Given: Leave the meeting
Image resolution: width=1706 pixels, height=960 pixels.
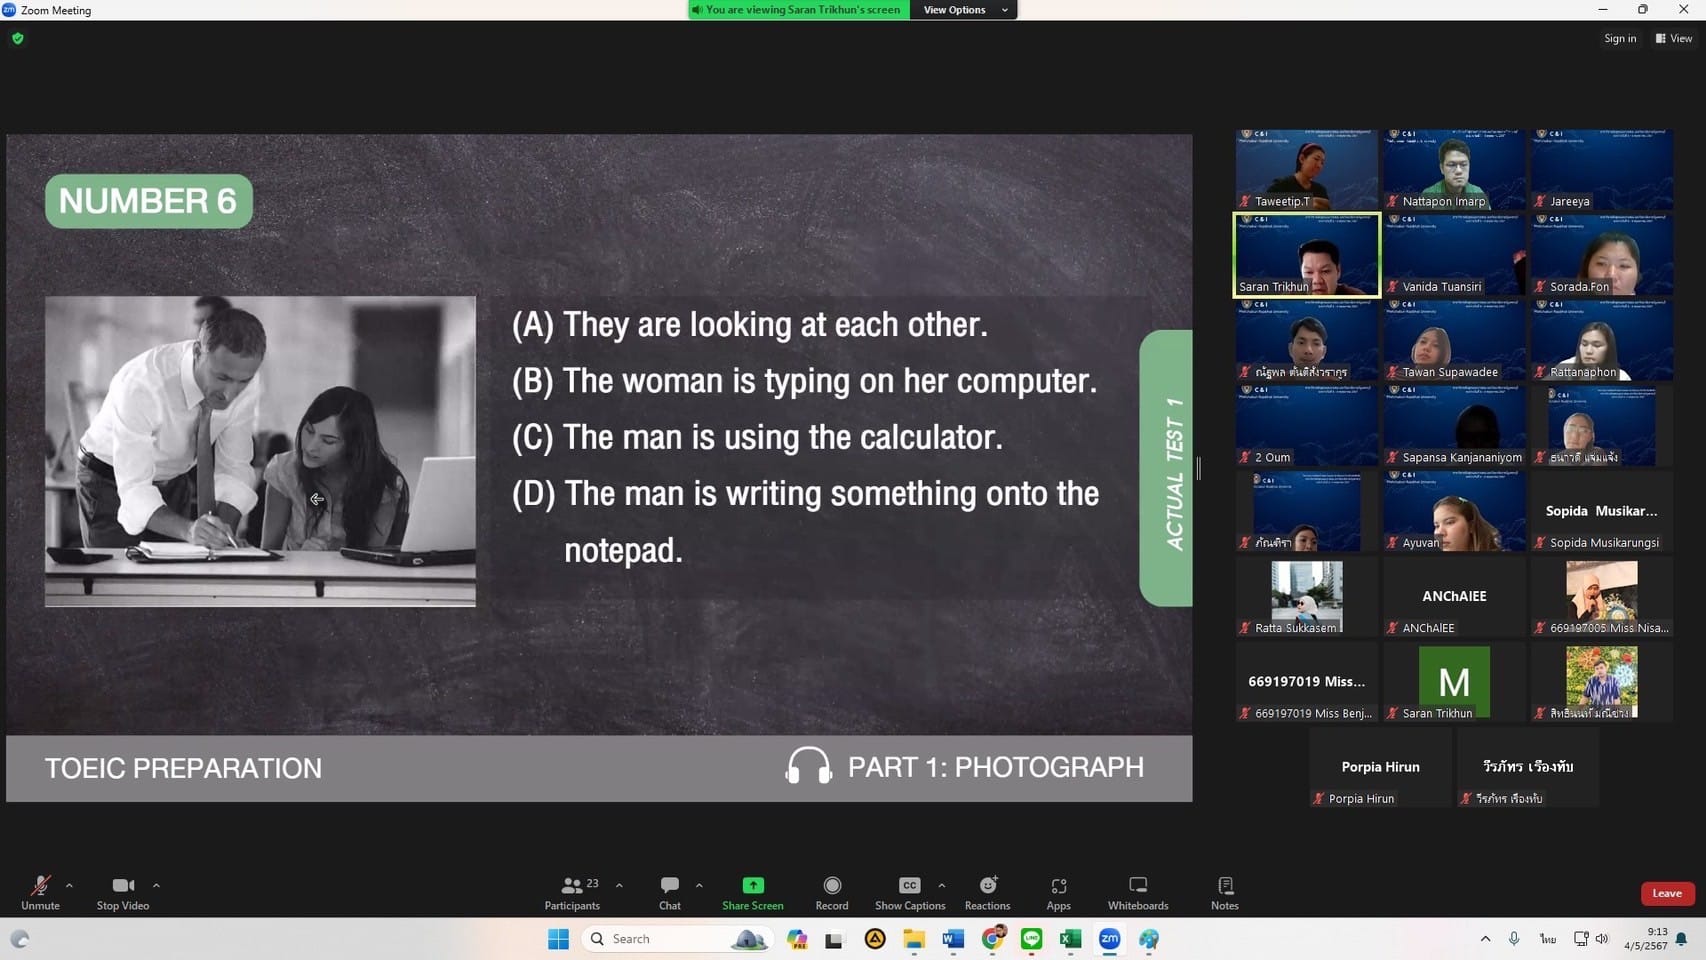Looking at the screenshot, I should [x=1666, y=893].
